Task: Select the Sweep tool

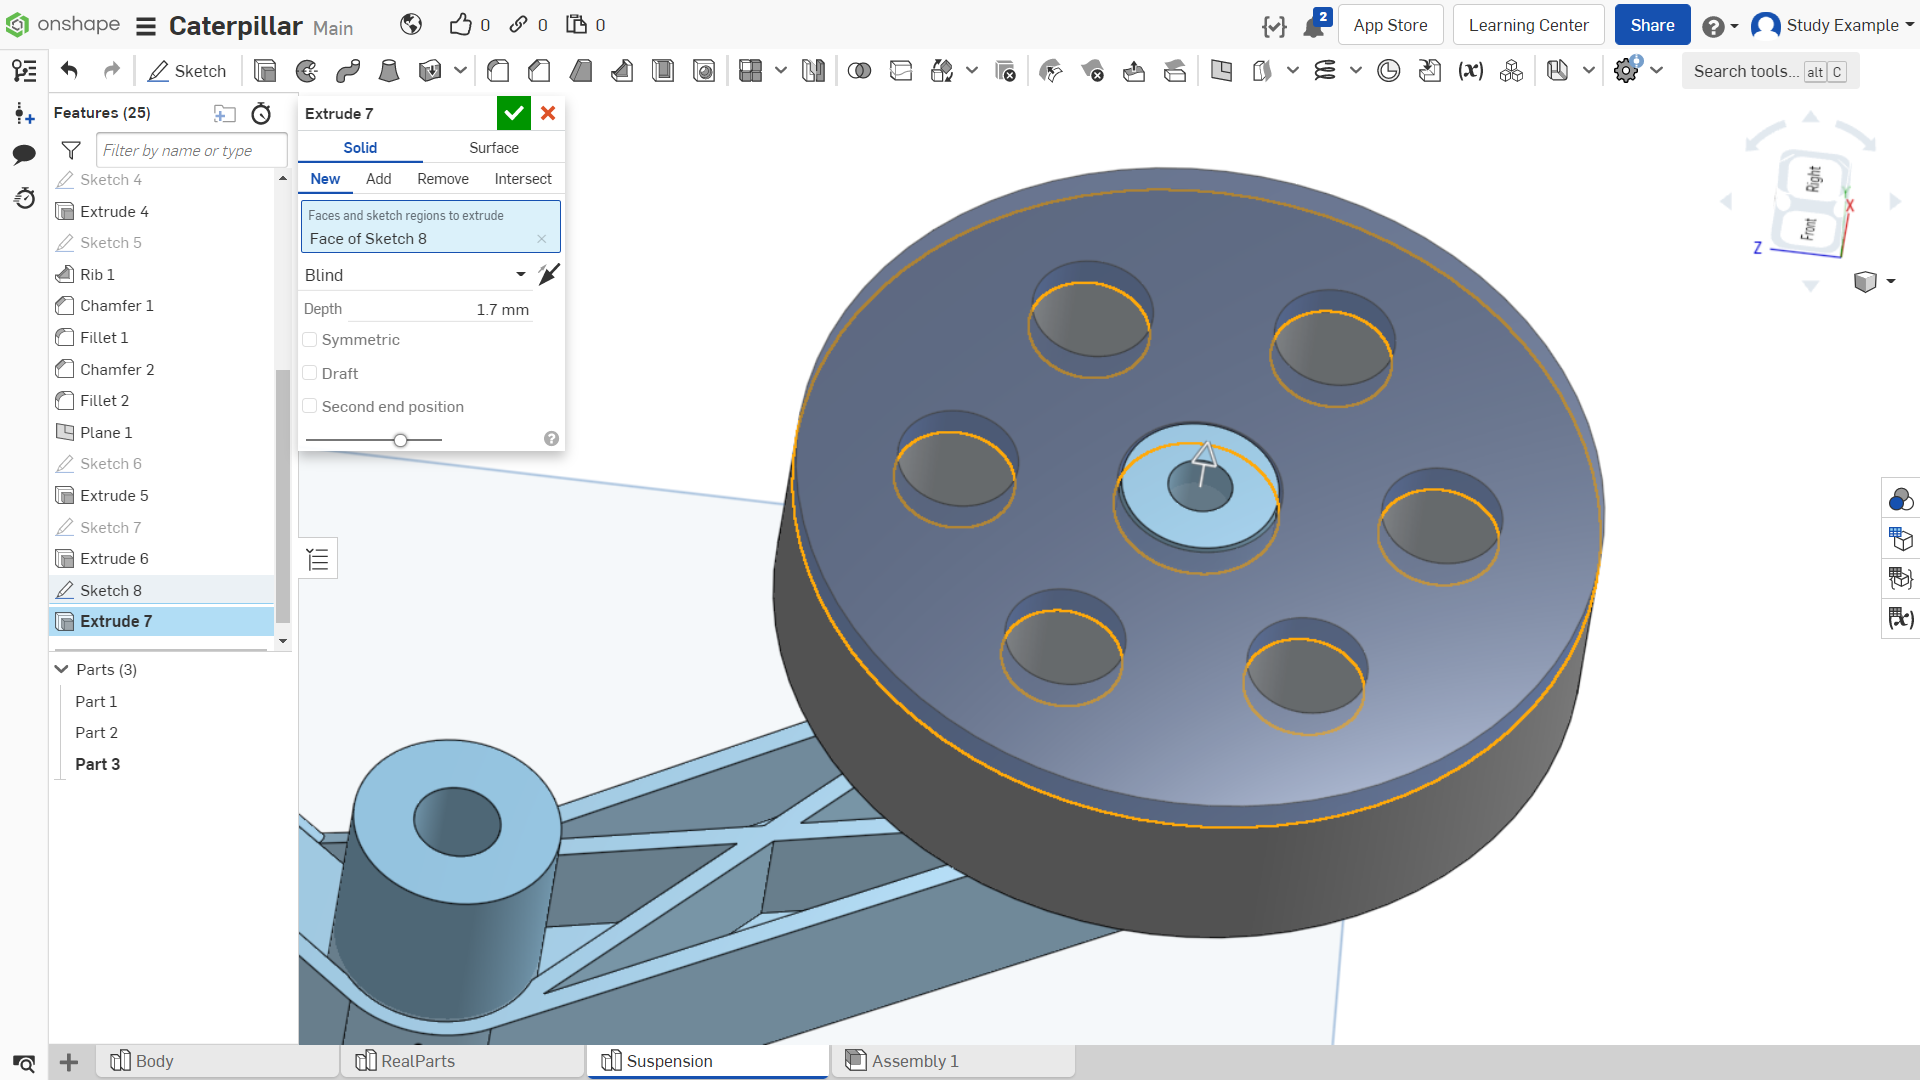Action: 348,71
